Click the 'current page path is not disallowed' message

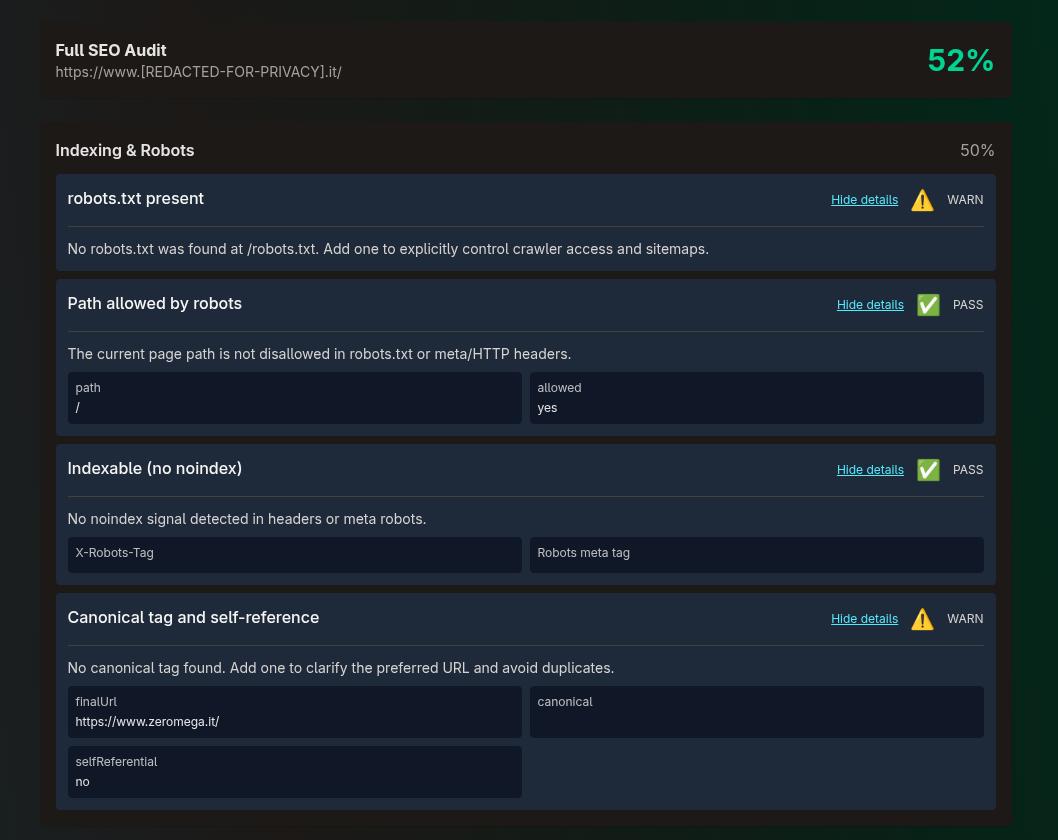tap(319, 354)
